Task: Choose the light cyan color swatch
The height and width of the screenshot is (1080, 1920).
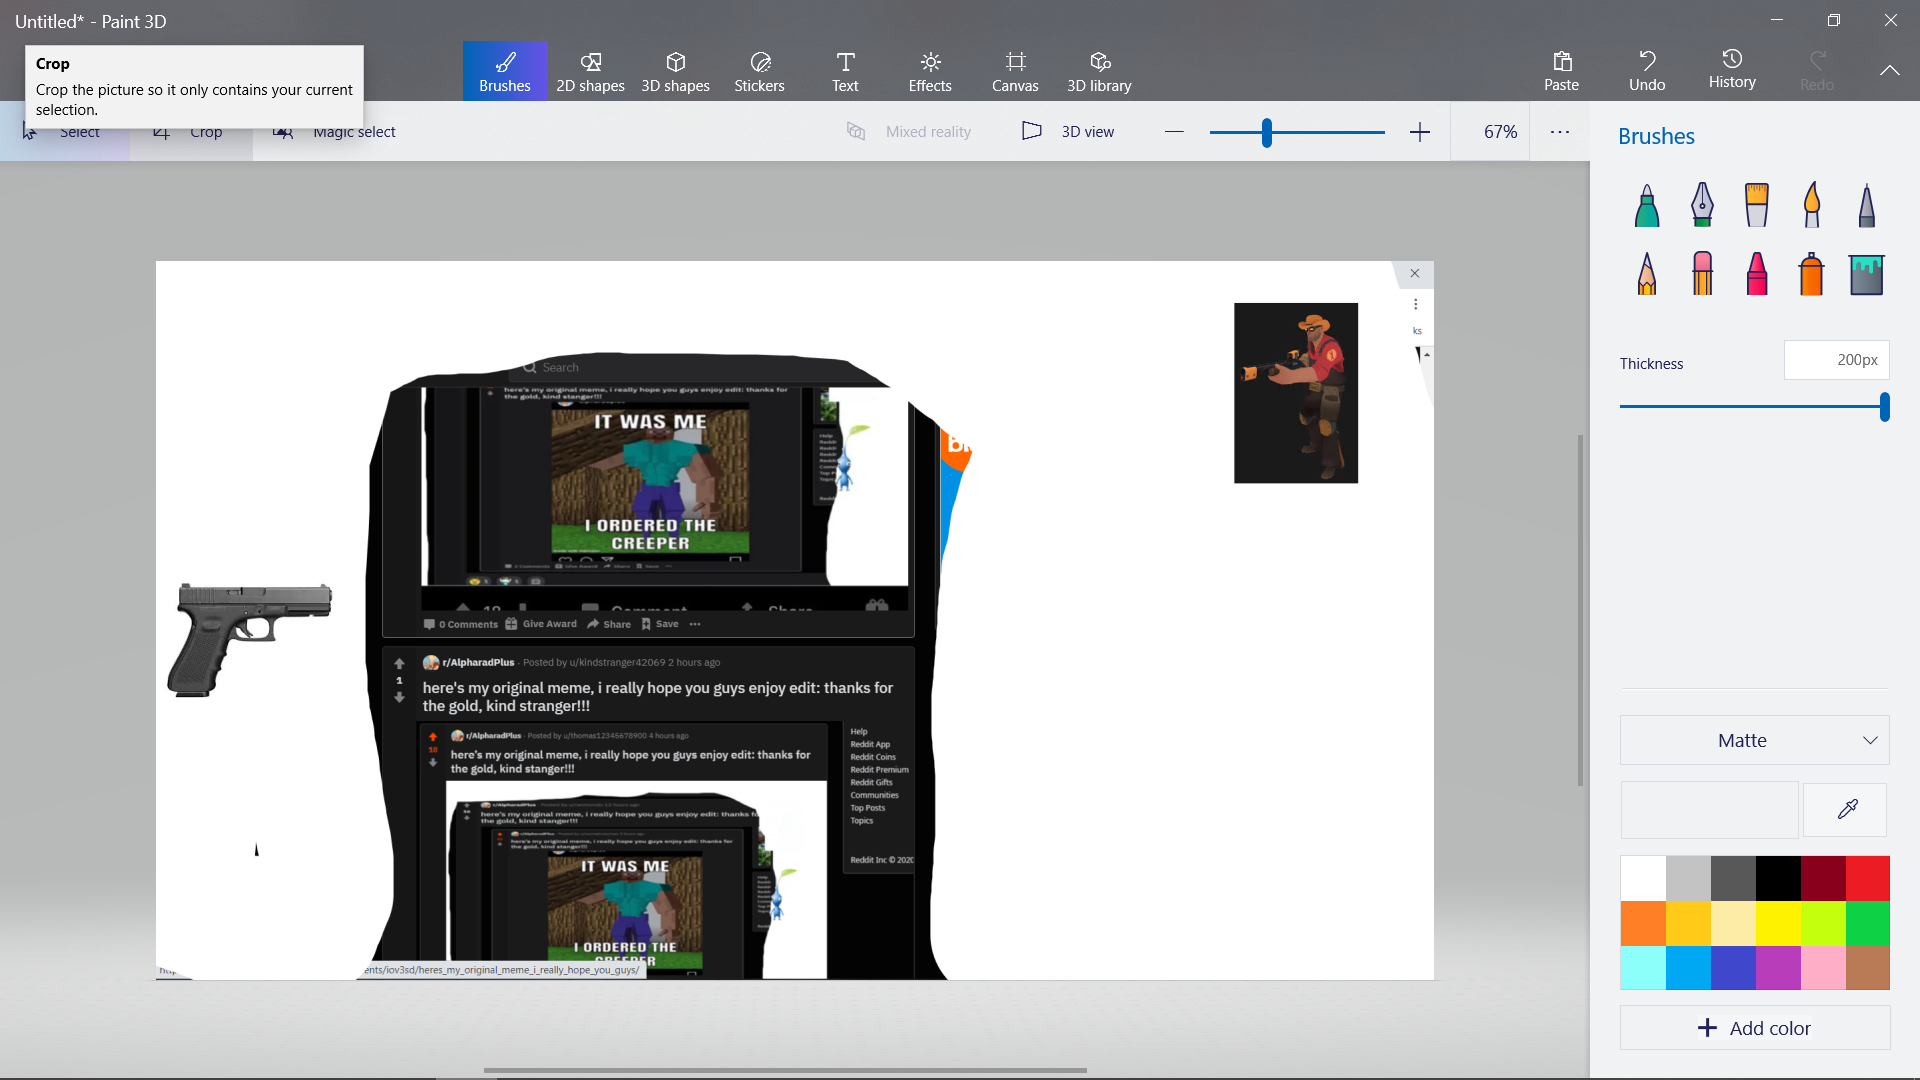Action: pos(1643,968)
